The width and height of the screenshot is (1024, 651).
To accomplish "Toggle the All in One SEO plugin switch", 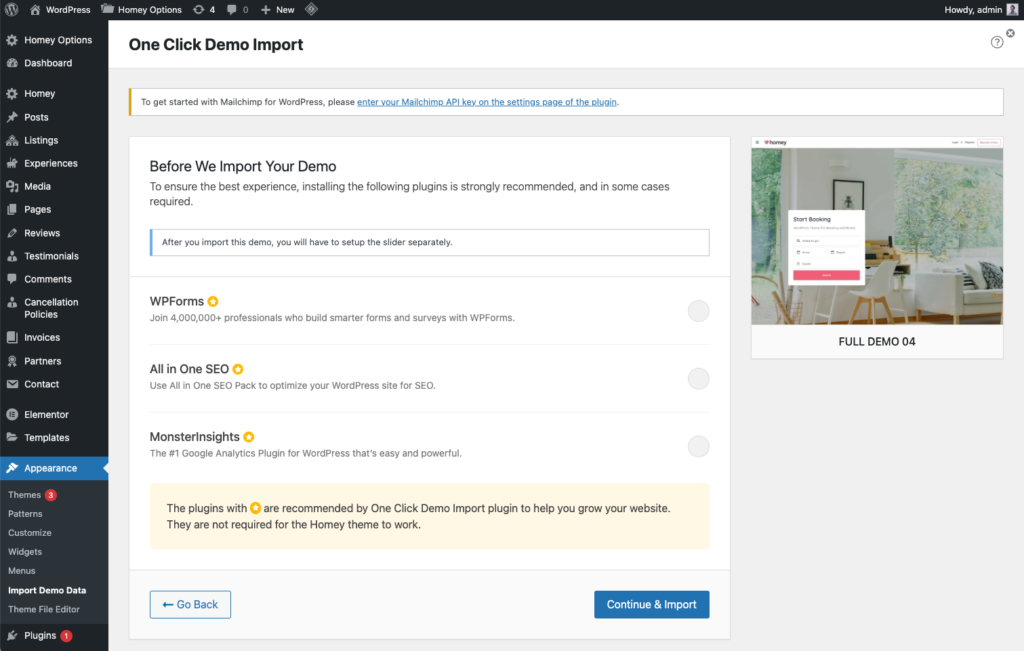I will click(x=698, y=379).
